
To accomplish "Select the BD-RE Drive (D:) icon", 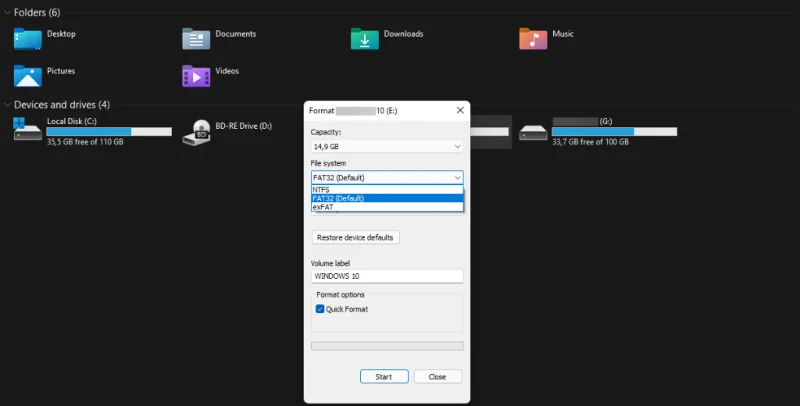I will pyautogui.click(x=196, y=133).
